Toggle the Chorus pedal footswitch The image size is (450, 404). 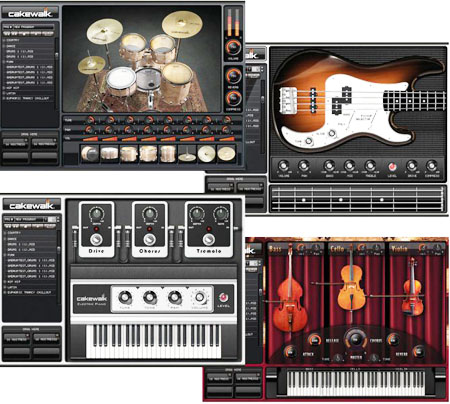(x=149, y=239)
